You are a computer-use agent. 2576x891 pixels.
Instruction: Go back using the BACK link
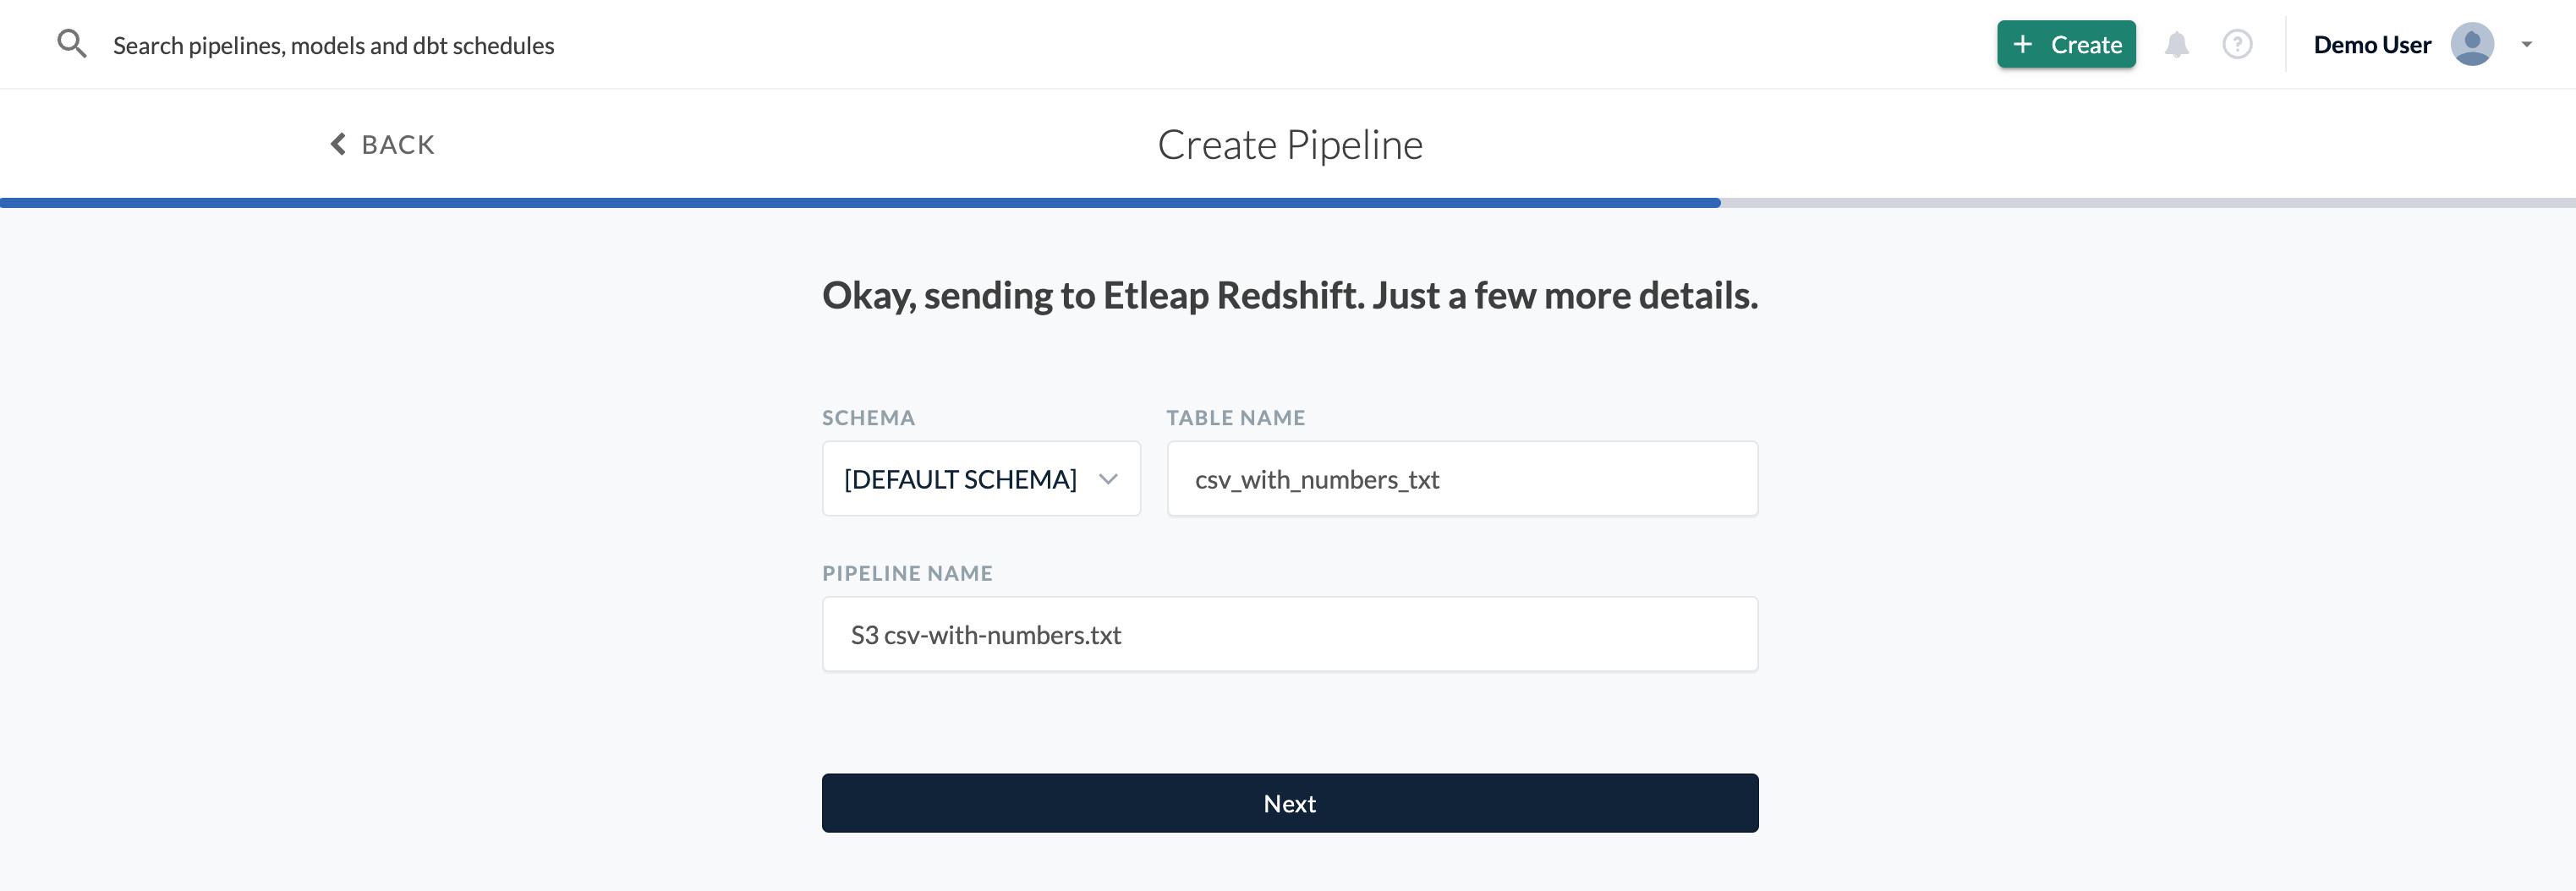397,145
